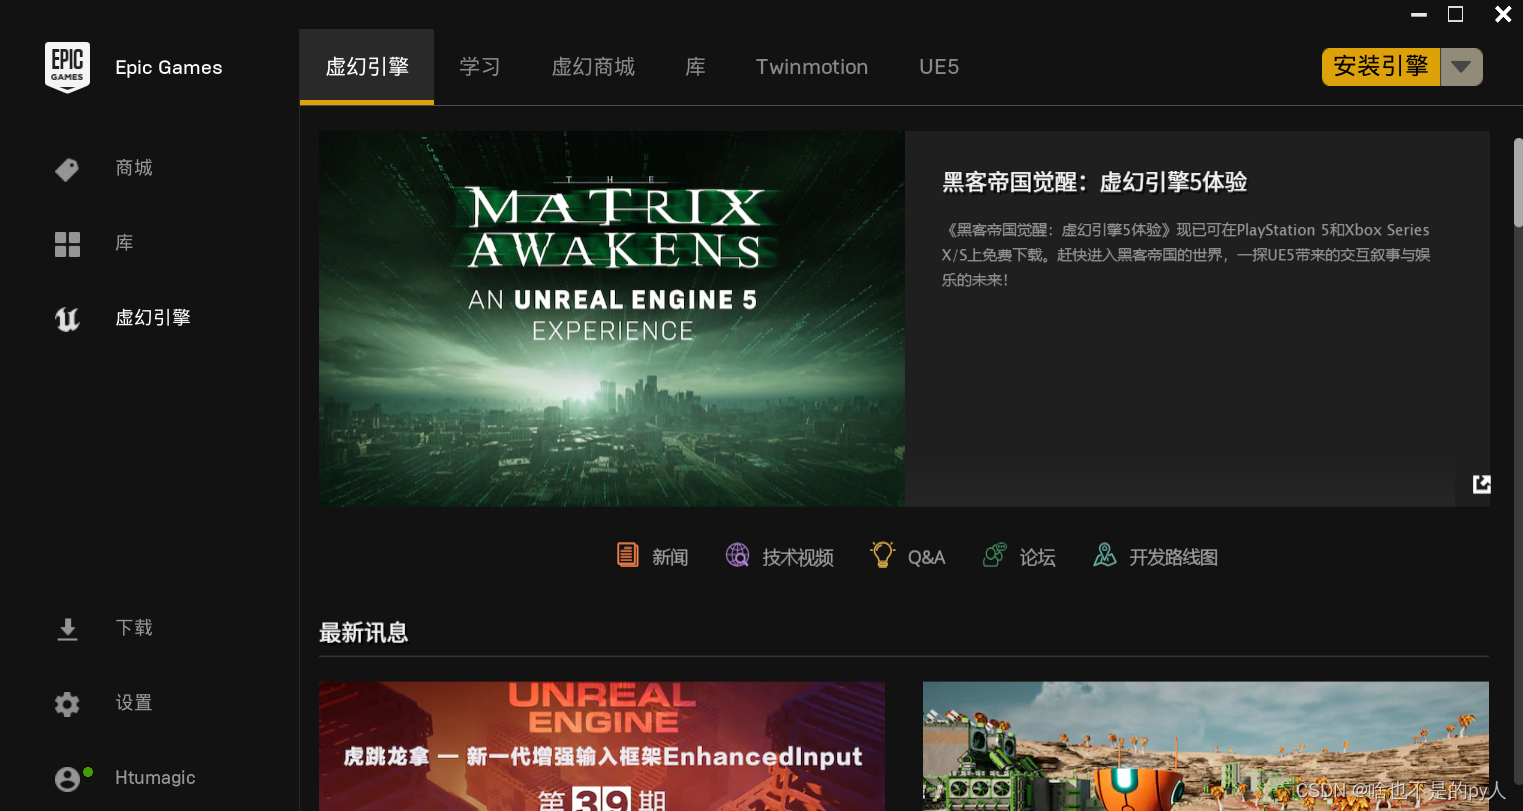Open the Q&A link text
This screenshot has height=811, width=1523.
click(926, 557)
